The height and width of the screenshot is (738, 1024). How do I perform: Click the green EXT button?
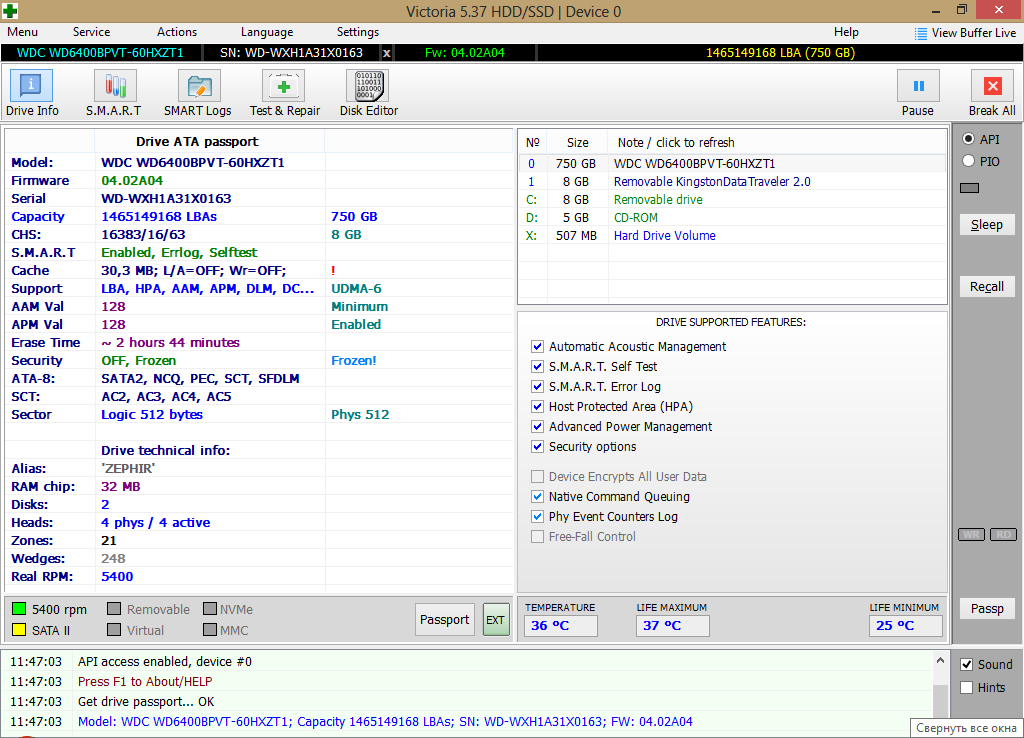pos(496,619)
